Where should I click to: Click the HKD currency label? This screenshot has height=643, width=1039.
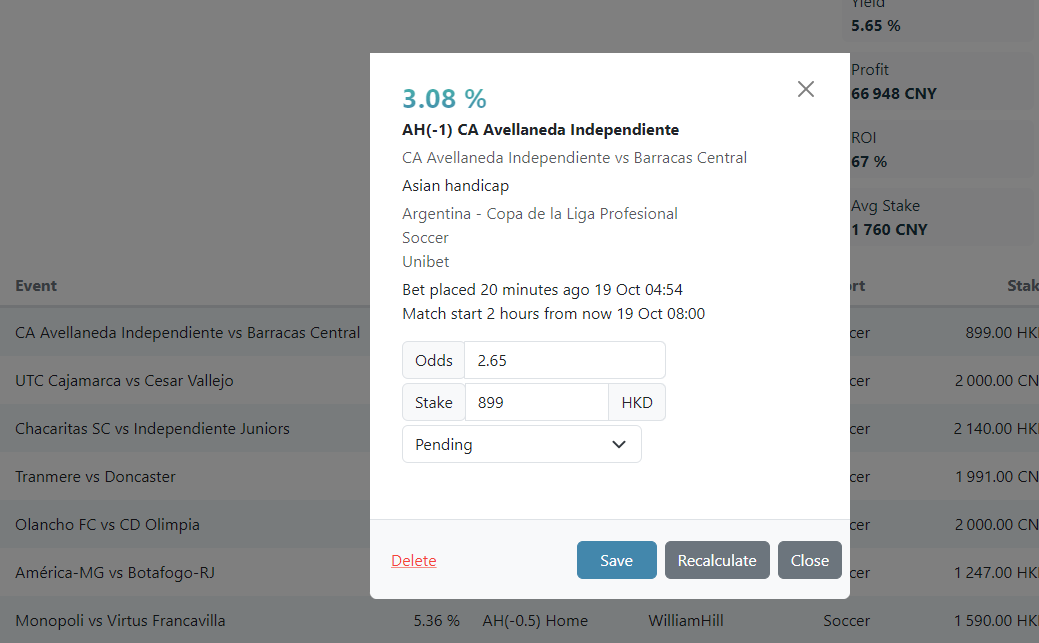pyautogui.click(x=637, y=402)
